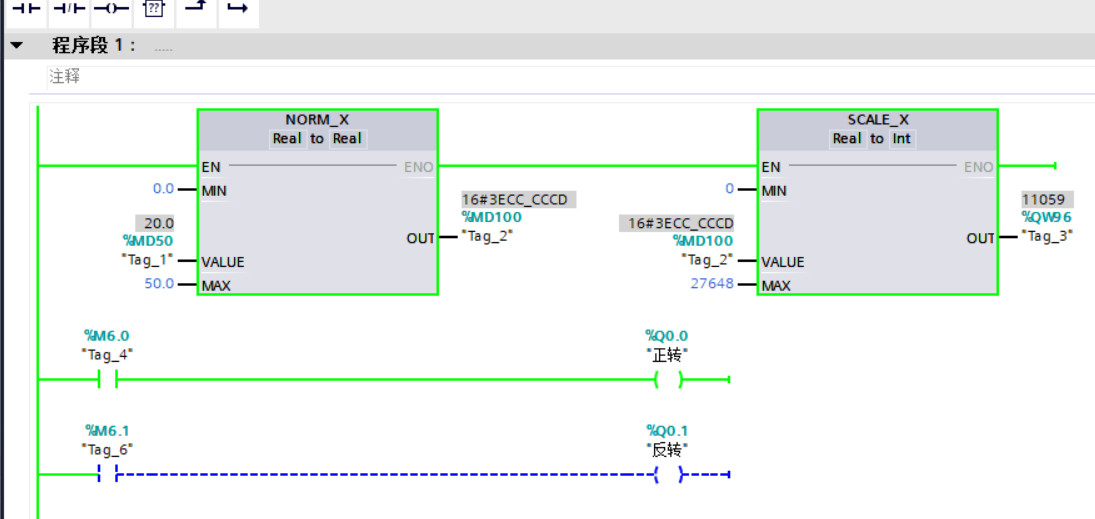Click the NORM_X MIN value 0.0
1095x519 pixels.
pos(162,189)
